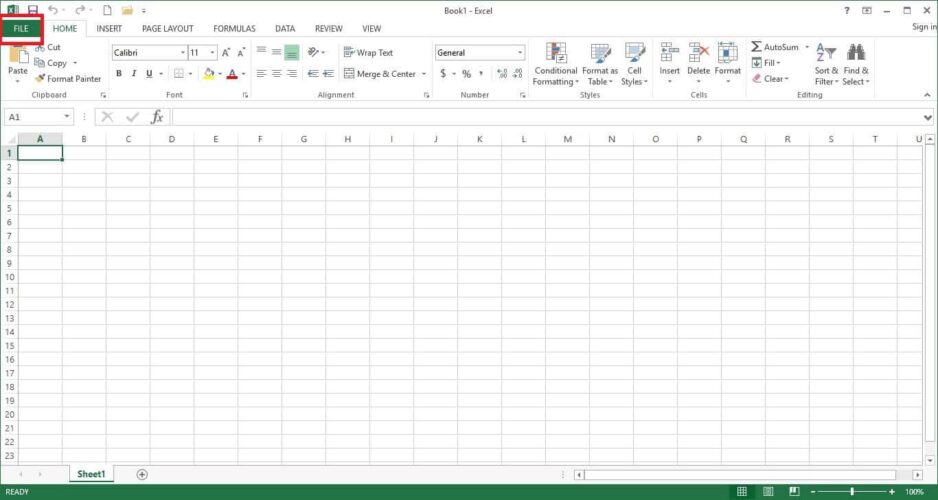Switch to the DATA tab
The height and width of the screenshot is (500, 938).
pyautogui.click(x=285, y=29)
